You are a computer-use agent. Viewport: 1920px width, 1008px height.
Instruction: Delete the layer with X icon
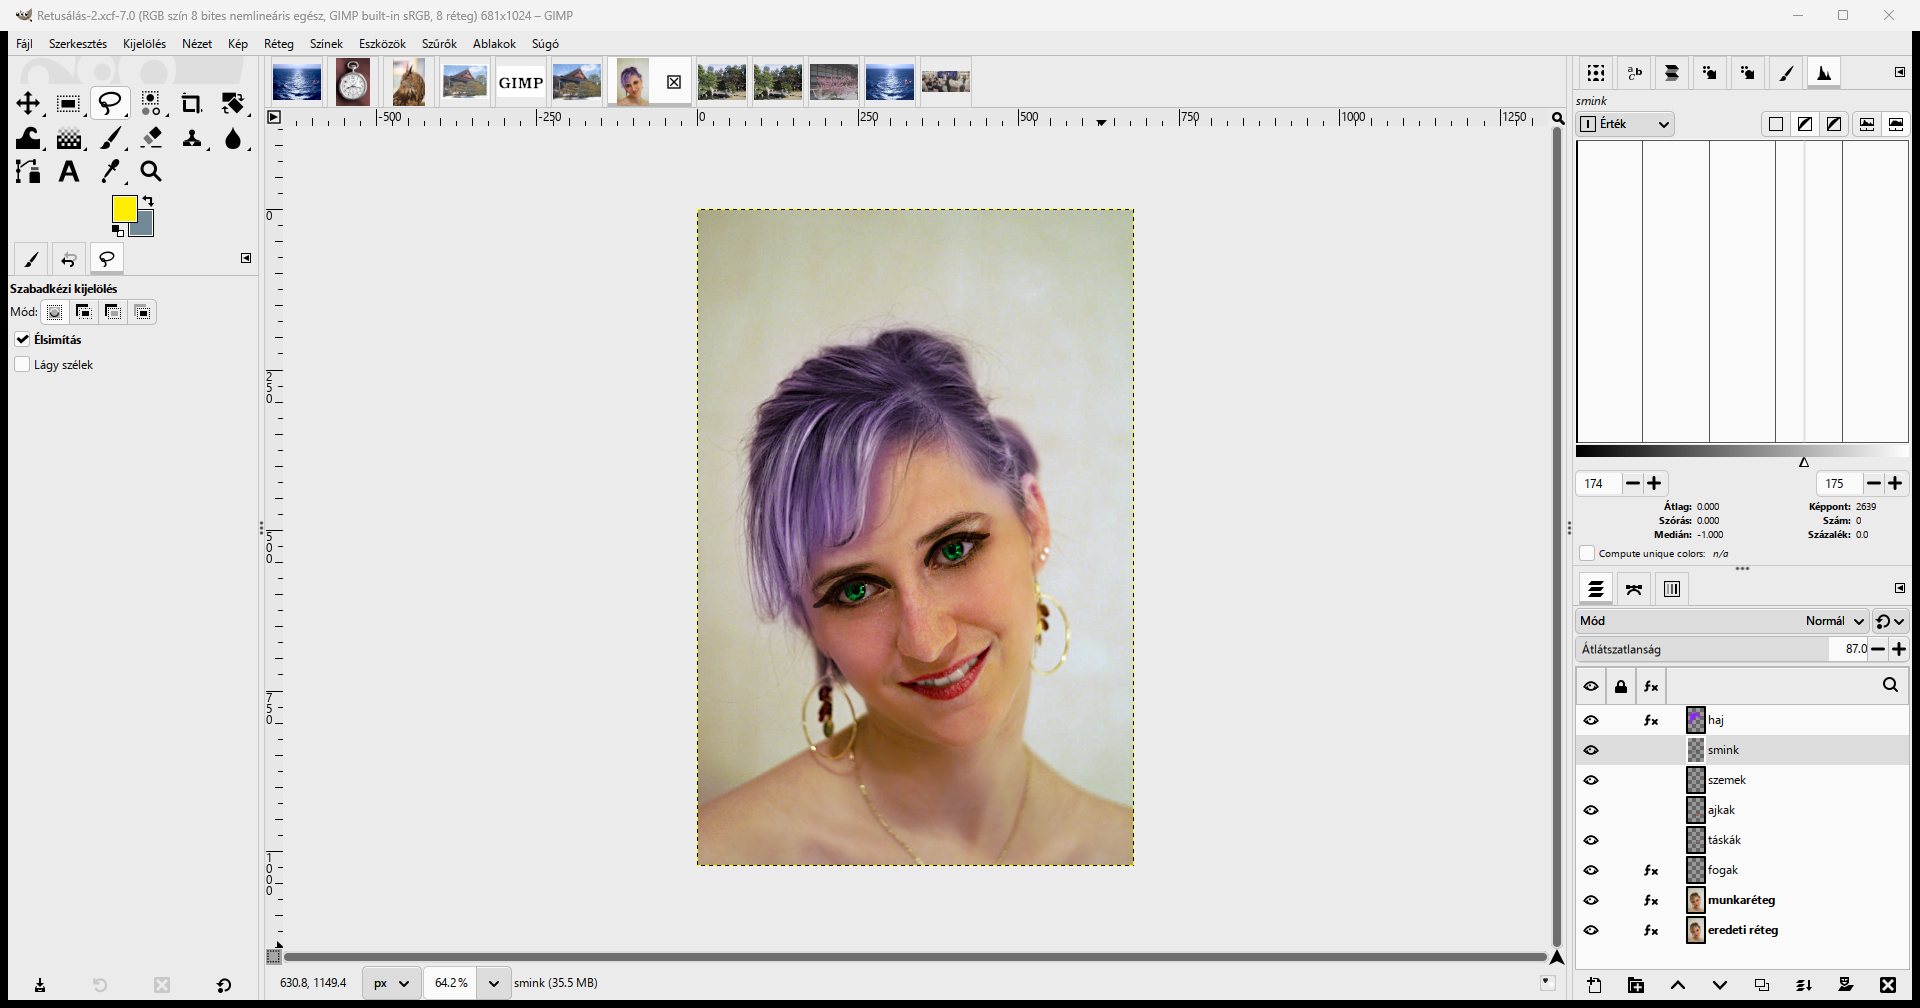1888,985
